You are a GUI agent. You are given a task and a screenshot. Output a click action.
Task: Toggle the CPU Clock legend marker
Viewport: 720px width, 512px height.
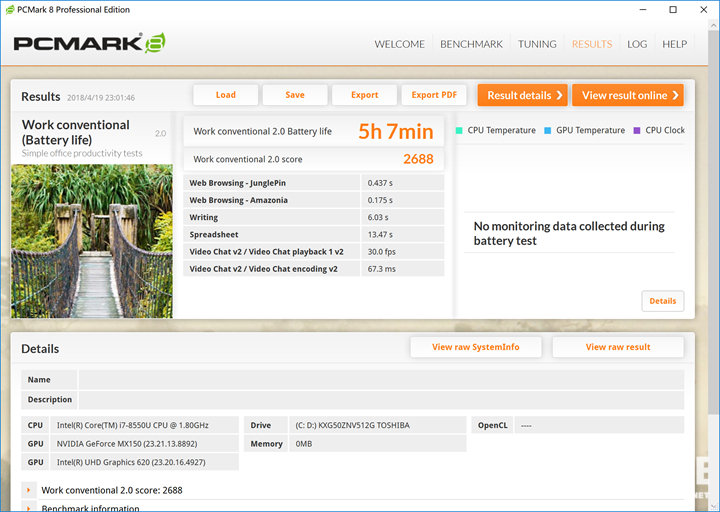click(636, 130)
